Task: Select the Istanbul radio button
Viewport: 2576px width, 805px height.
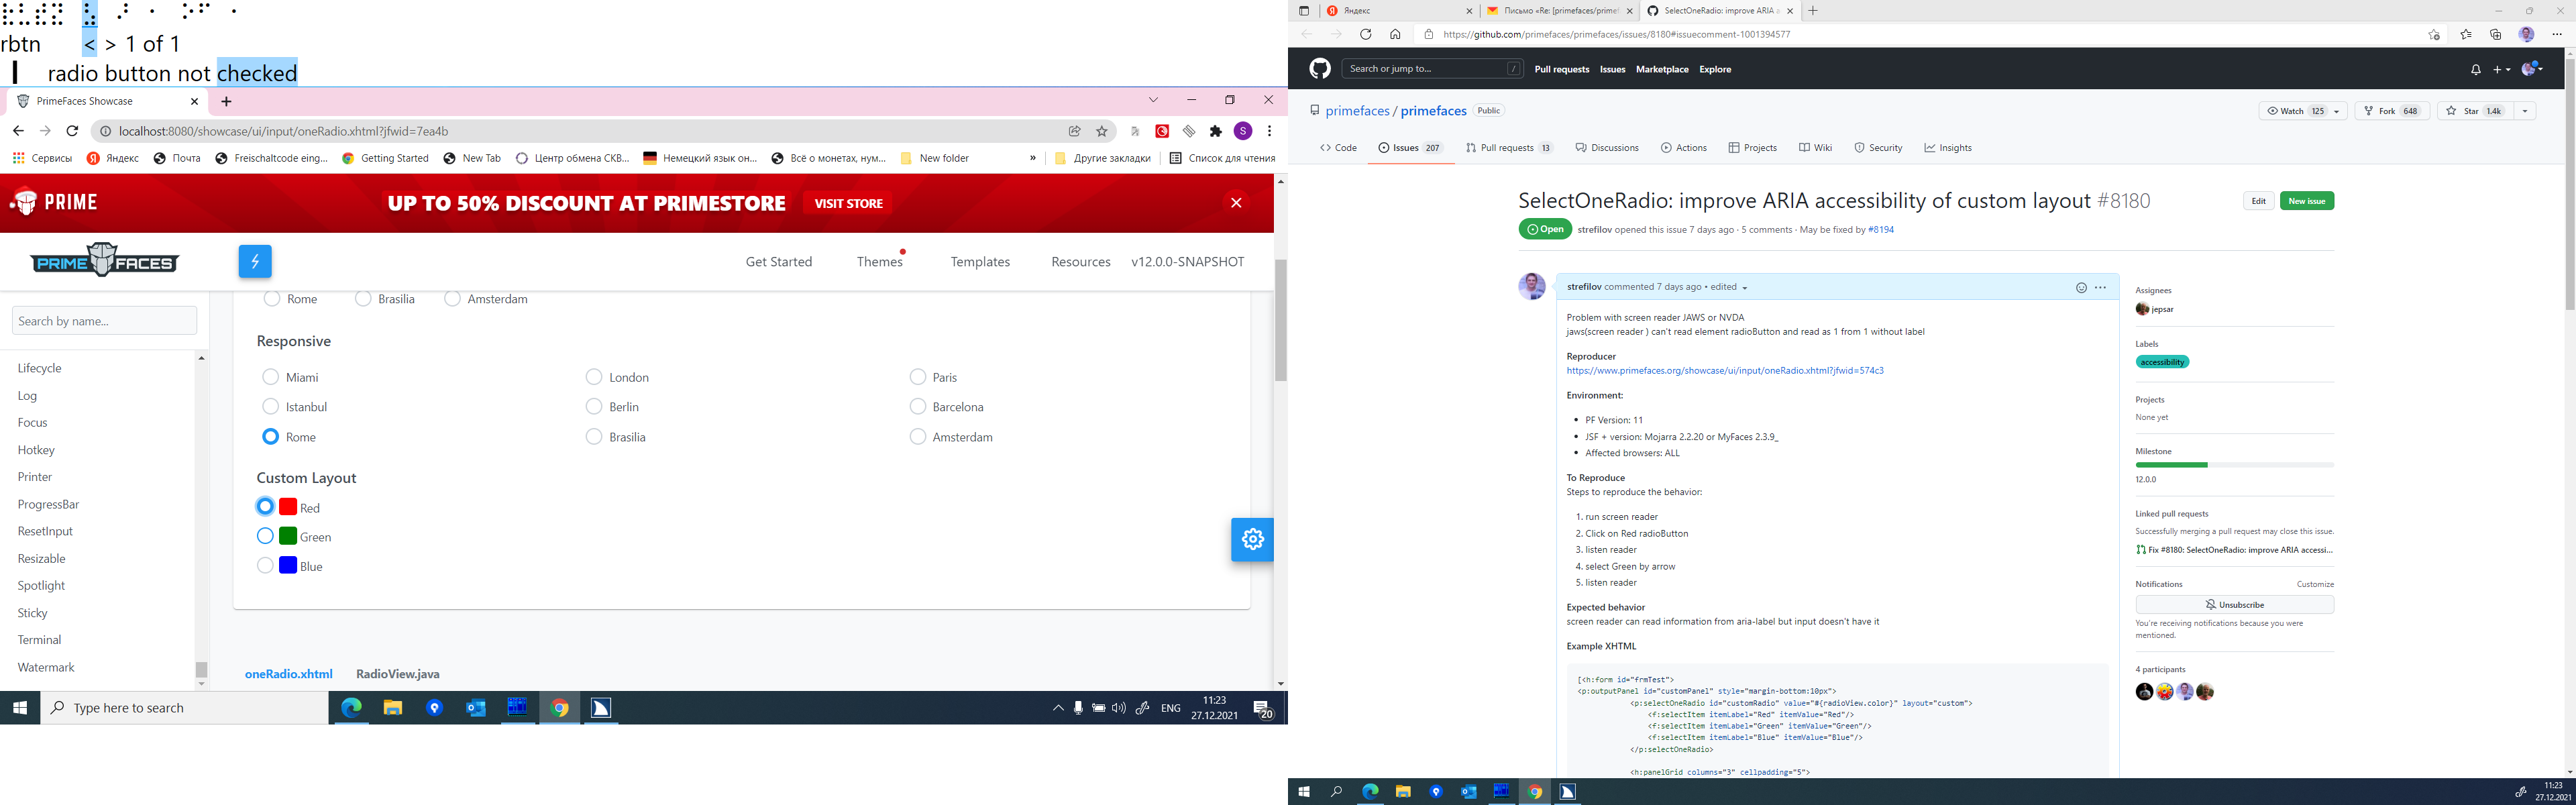Action: tap(270, 406)
